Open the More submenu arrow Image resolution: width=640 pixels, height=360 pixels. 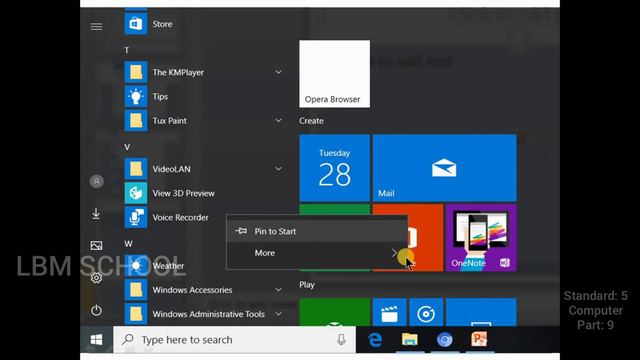[x=394, y=253]
